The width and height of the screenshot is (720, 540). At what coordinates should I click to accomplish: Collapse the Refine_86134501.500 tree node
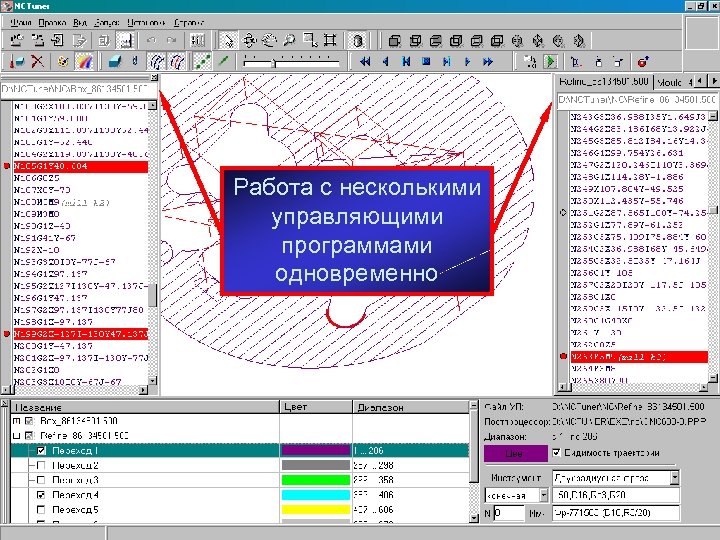[17, 435]
